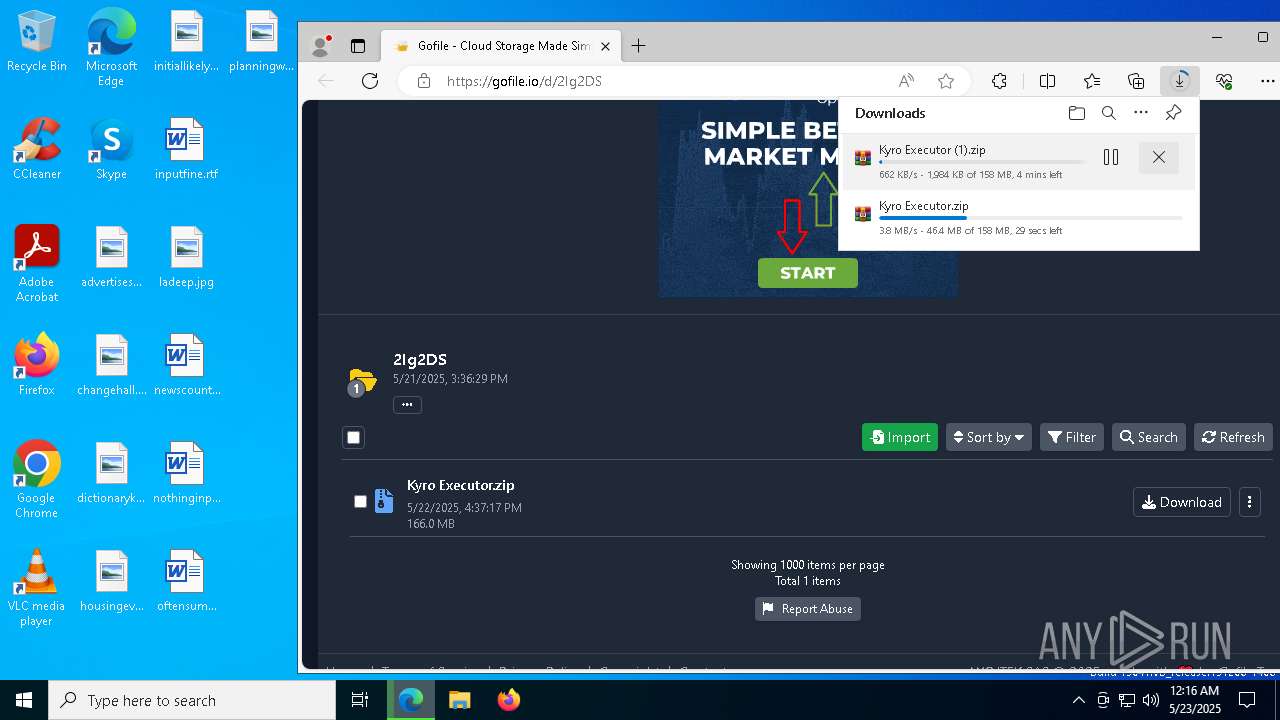Refresh the file list
The height and width of the screenshot is (720, 1280).
pos(1233,437)
